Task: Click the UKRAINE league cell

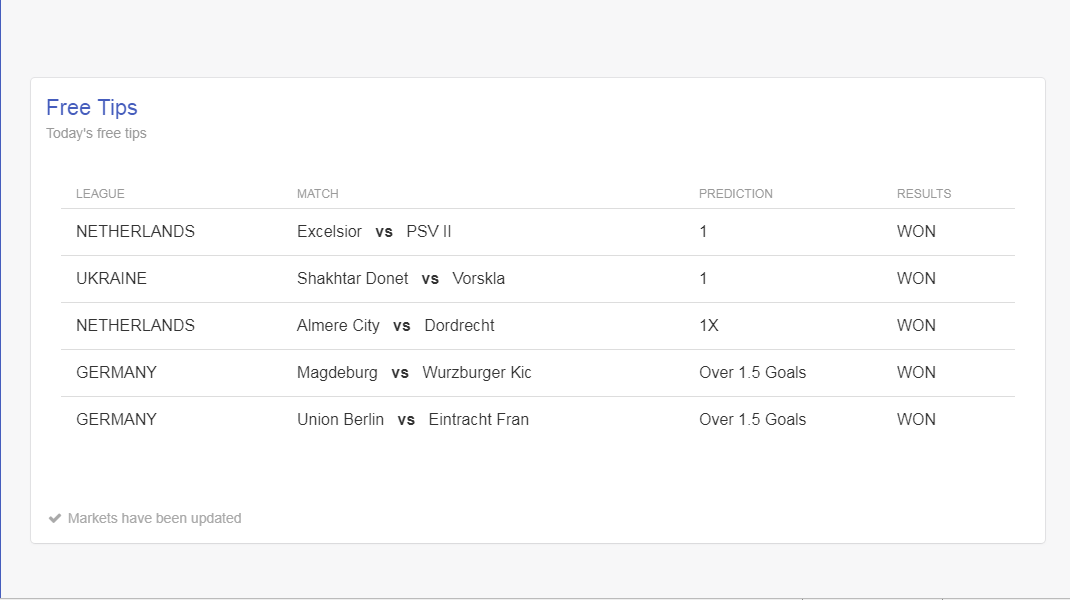Action: 111,278
